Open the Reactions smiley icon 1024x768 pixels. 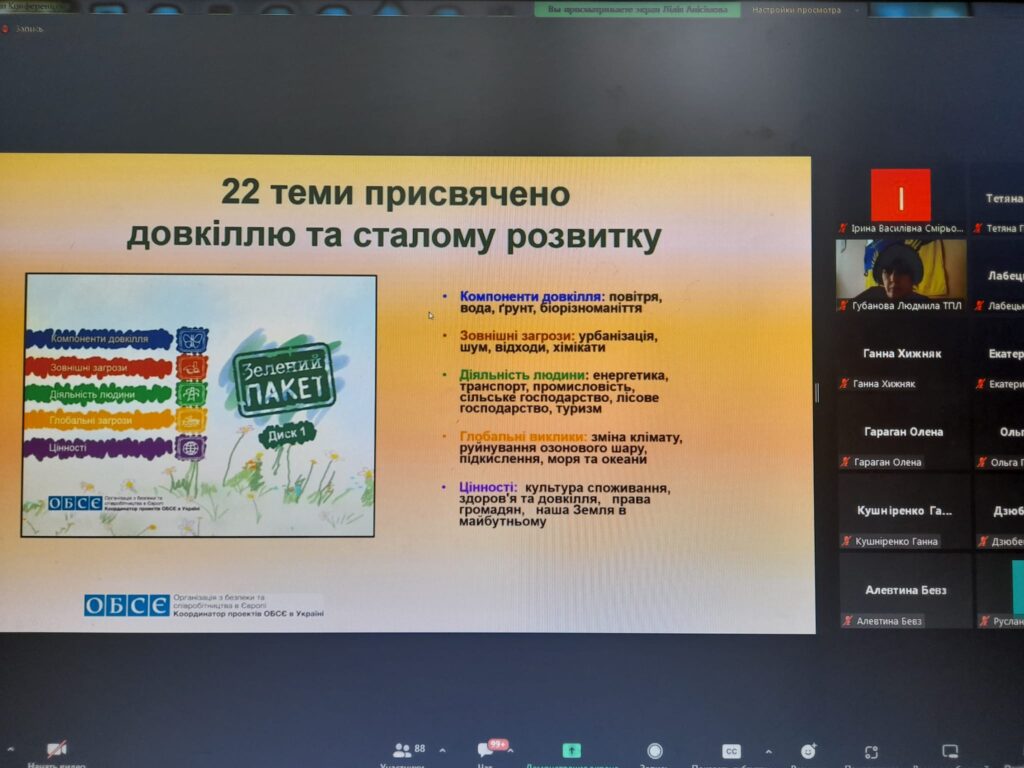pyautogui.click(x=808, y=751)
